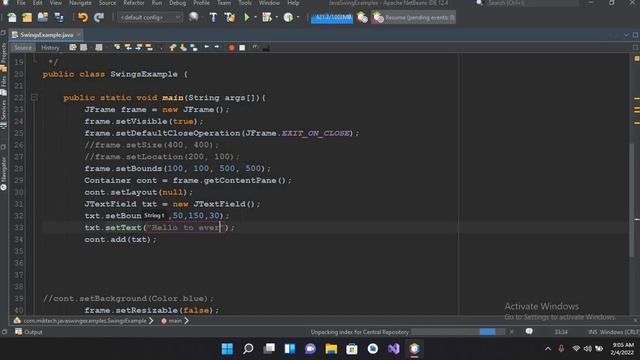This screenshot has width=640, height=360.
Task: Click Unpacking index progress bar
Action: tap(458, 332)
